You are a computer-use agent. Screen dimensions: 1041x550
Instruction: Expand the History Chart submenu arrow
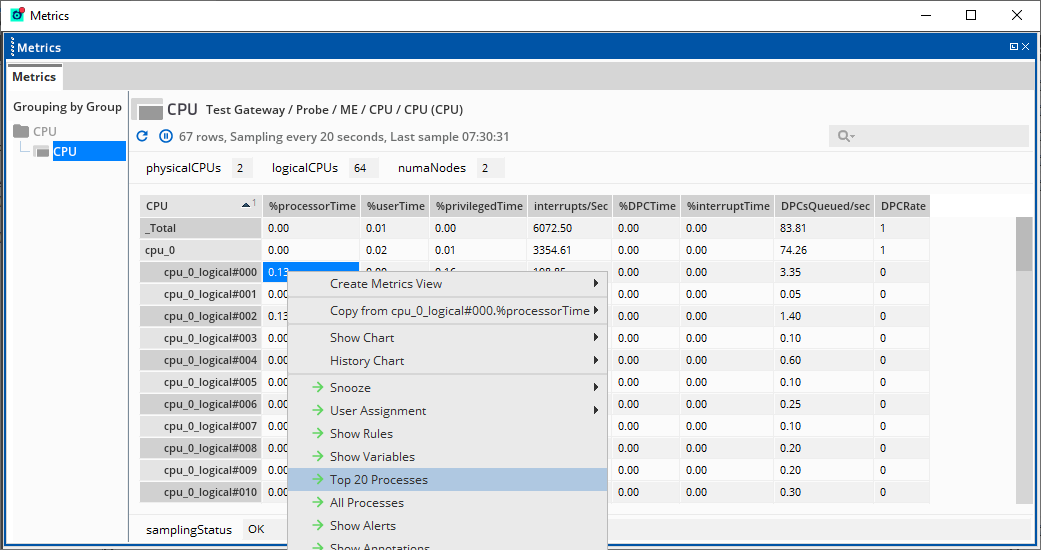pyautogui.click(x=596, y=361)
